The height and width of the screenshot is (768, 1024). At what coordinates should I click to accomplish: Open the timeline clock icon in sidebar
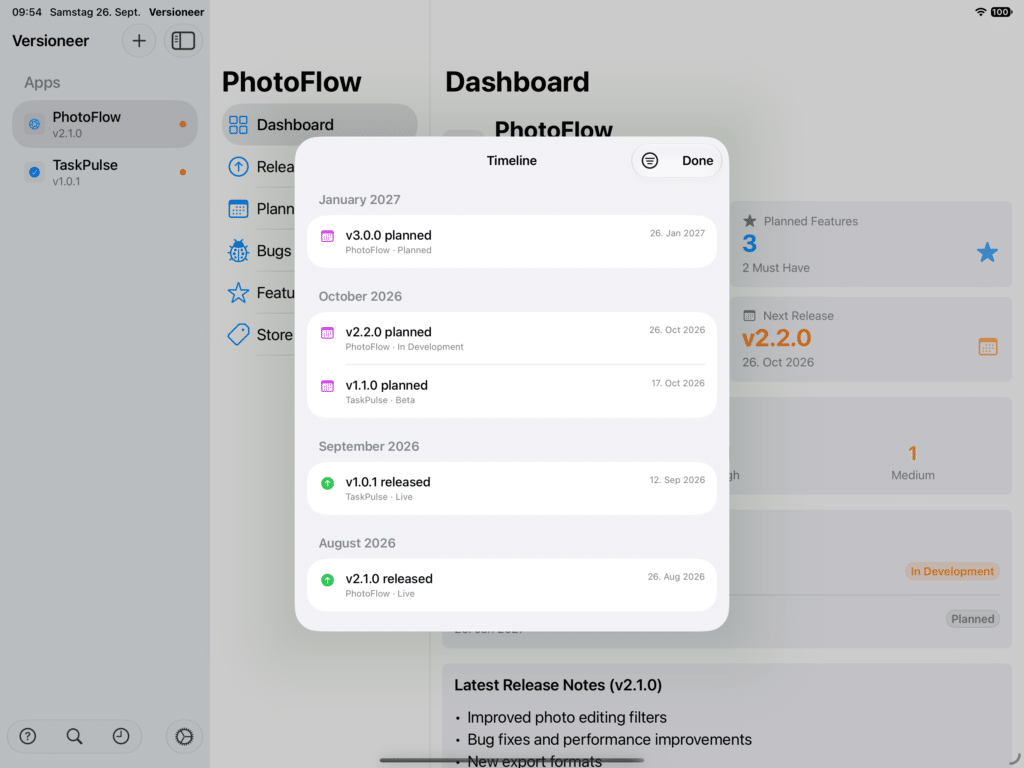point(121,736)
